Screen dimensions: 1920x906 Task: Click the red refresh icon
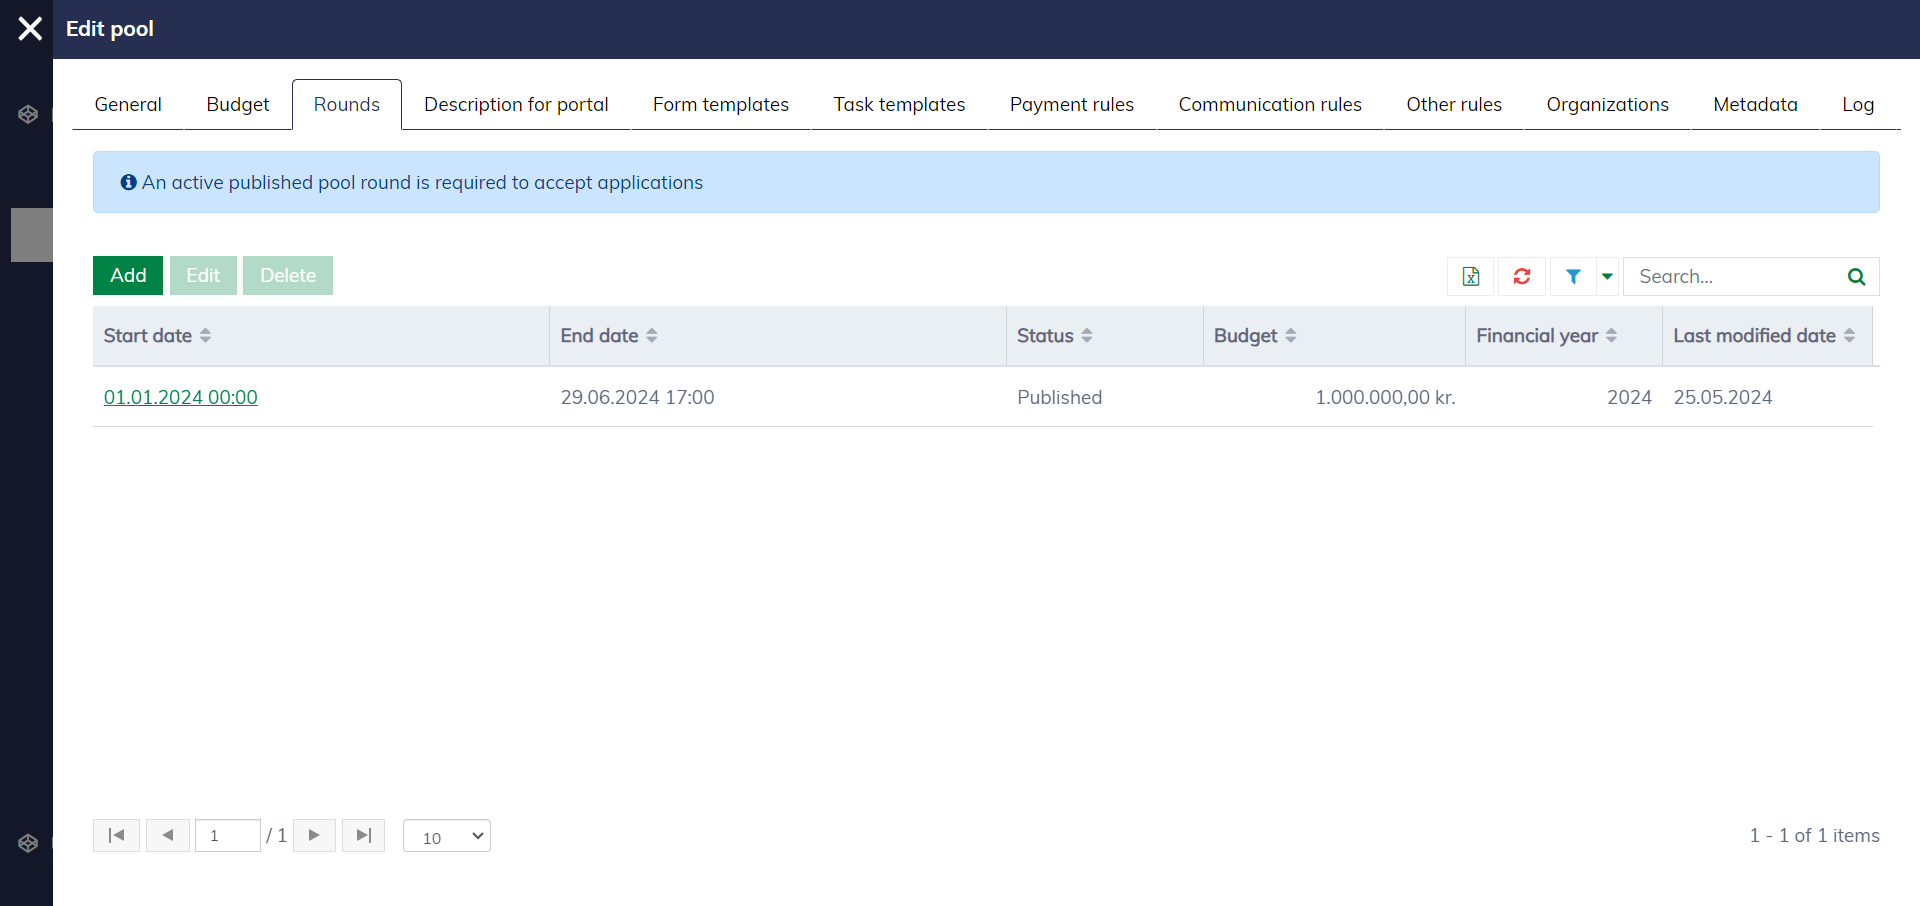point(1521,277)
